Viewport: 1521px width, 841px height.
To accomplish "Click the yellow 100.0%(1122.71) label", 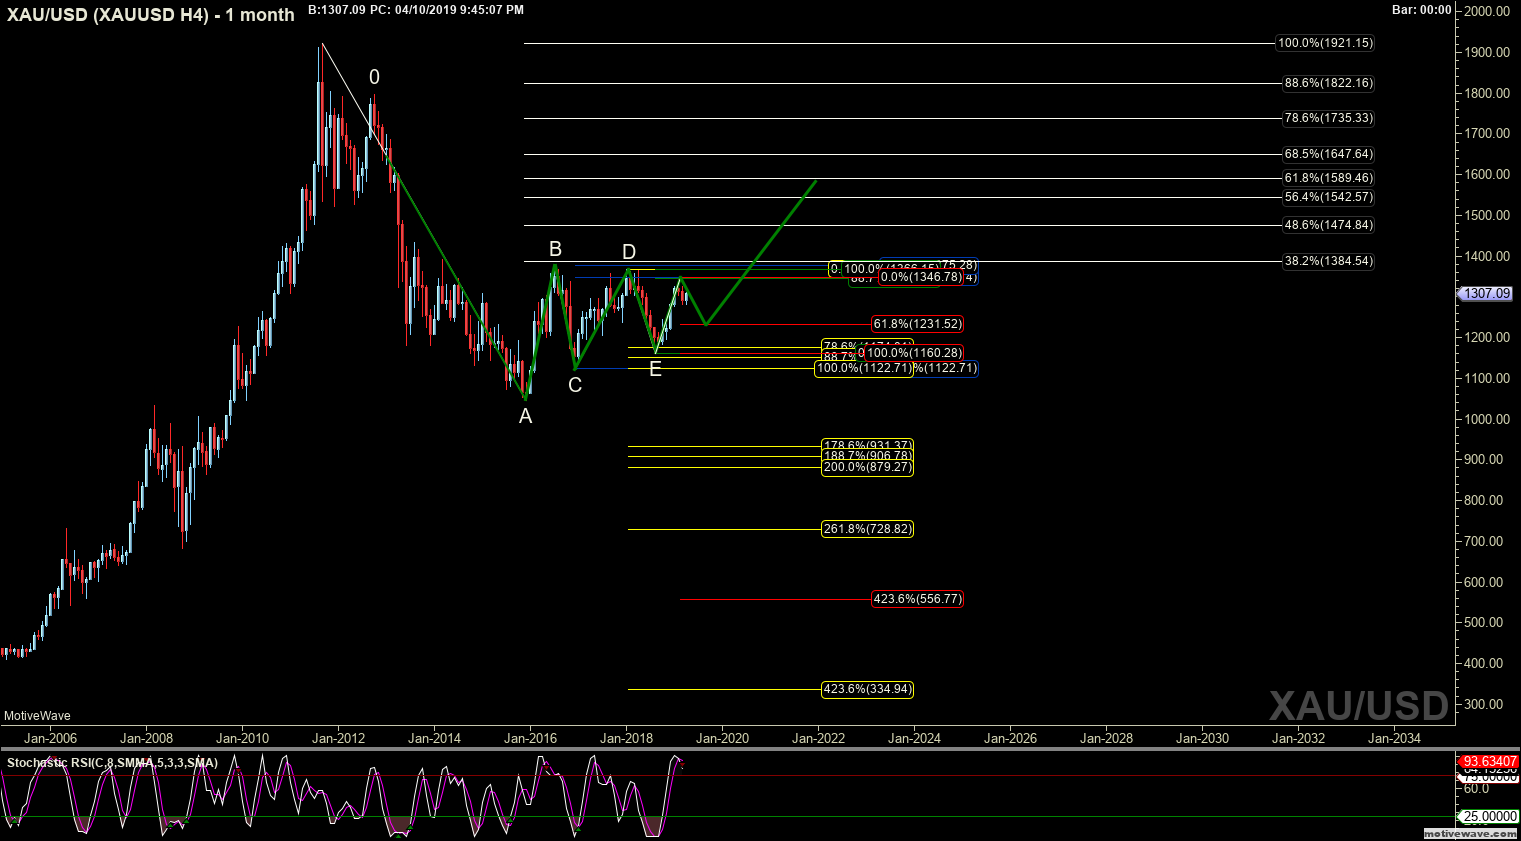I will 864,368.
